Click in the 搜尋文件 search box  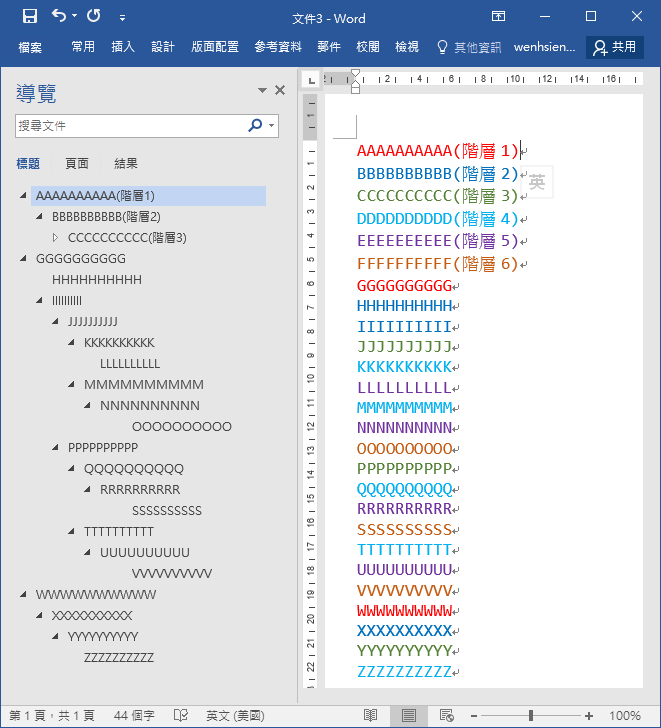point(130,126)
